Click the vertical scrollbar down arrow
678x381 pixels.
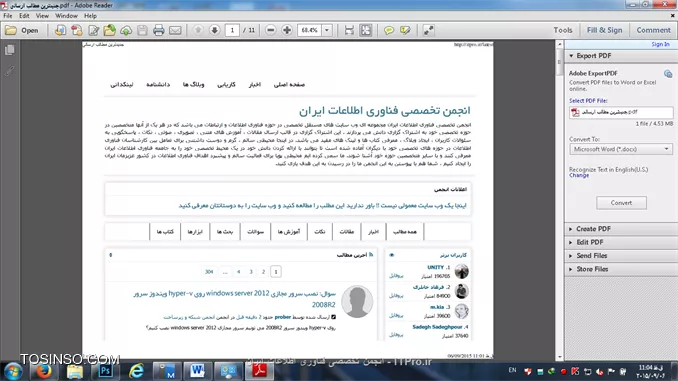pyautogui.click(x=560, y=357)
